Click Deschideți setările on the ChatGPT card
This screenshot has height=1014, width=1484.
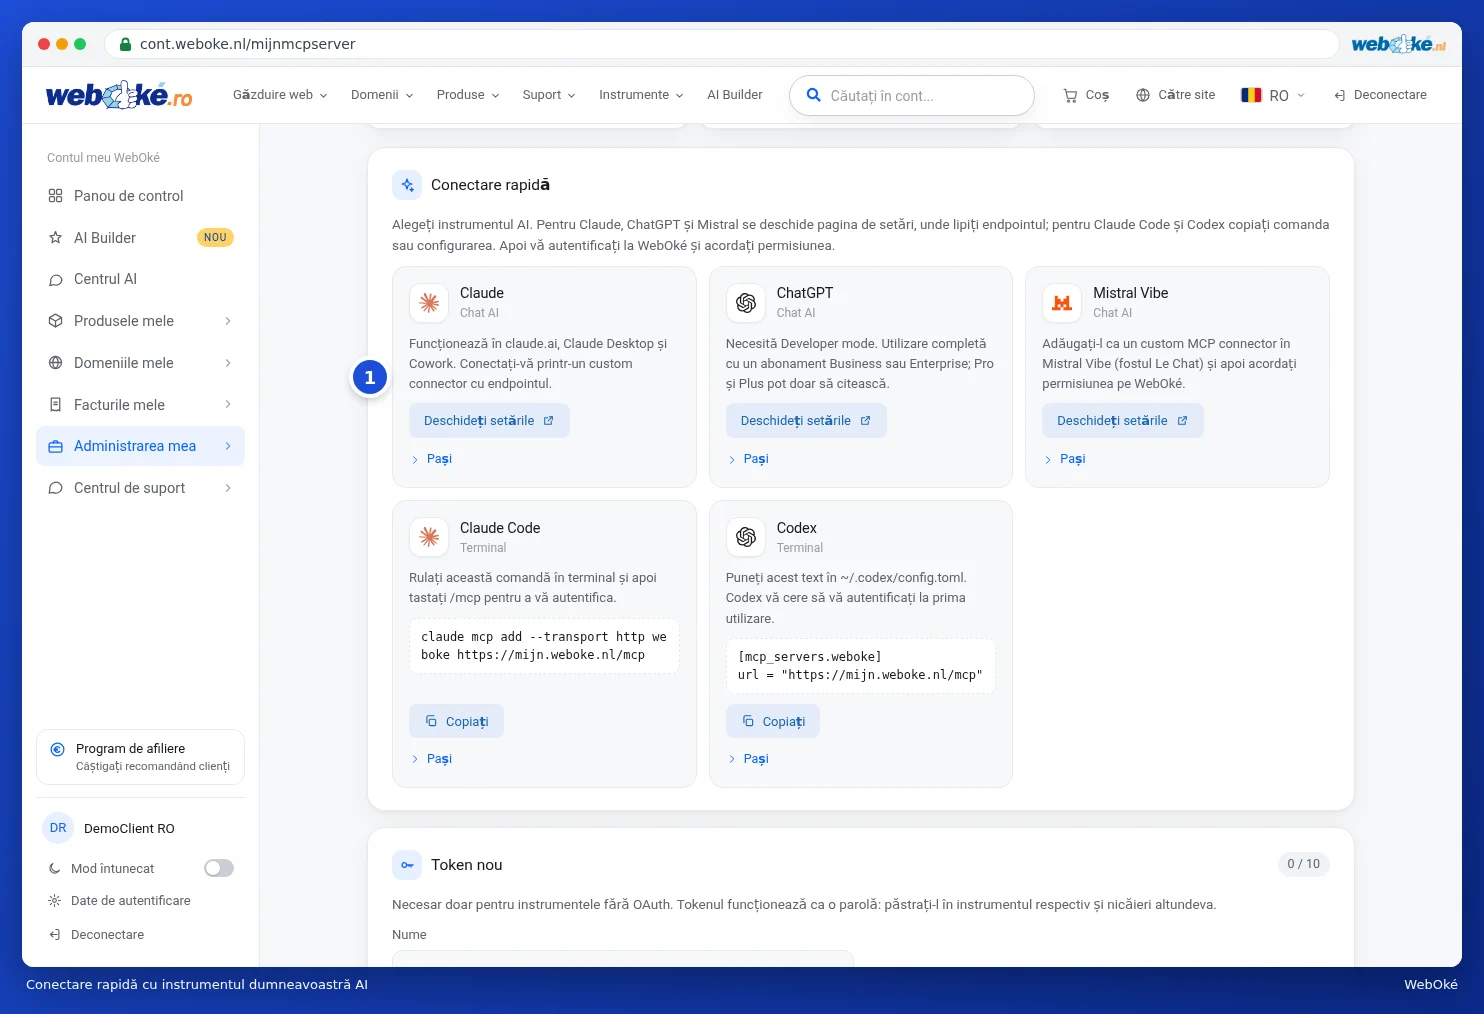click(806, 421)
